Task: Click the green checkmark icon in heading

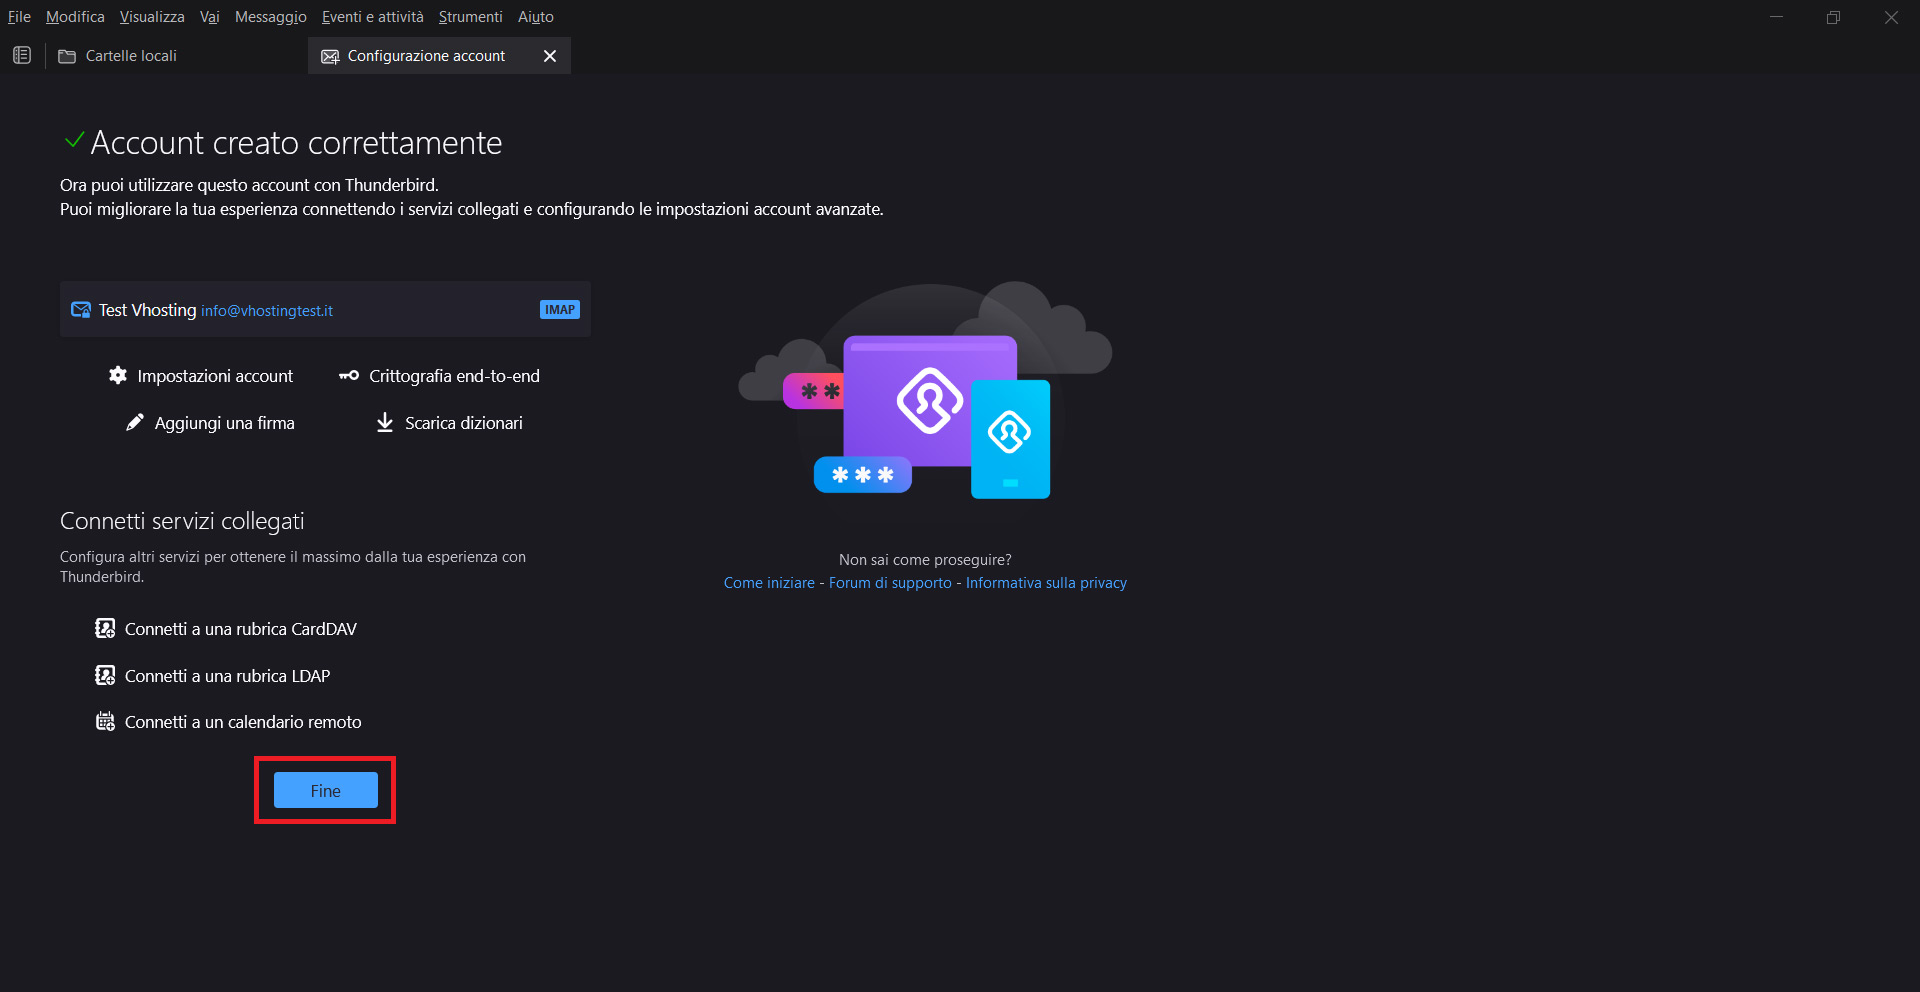Action: [x=73, y=140]
